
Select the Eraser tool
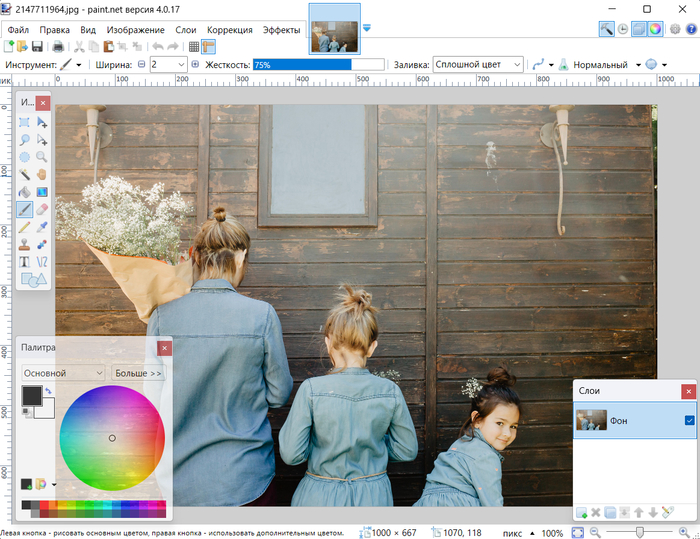coord(42,209)
